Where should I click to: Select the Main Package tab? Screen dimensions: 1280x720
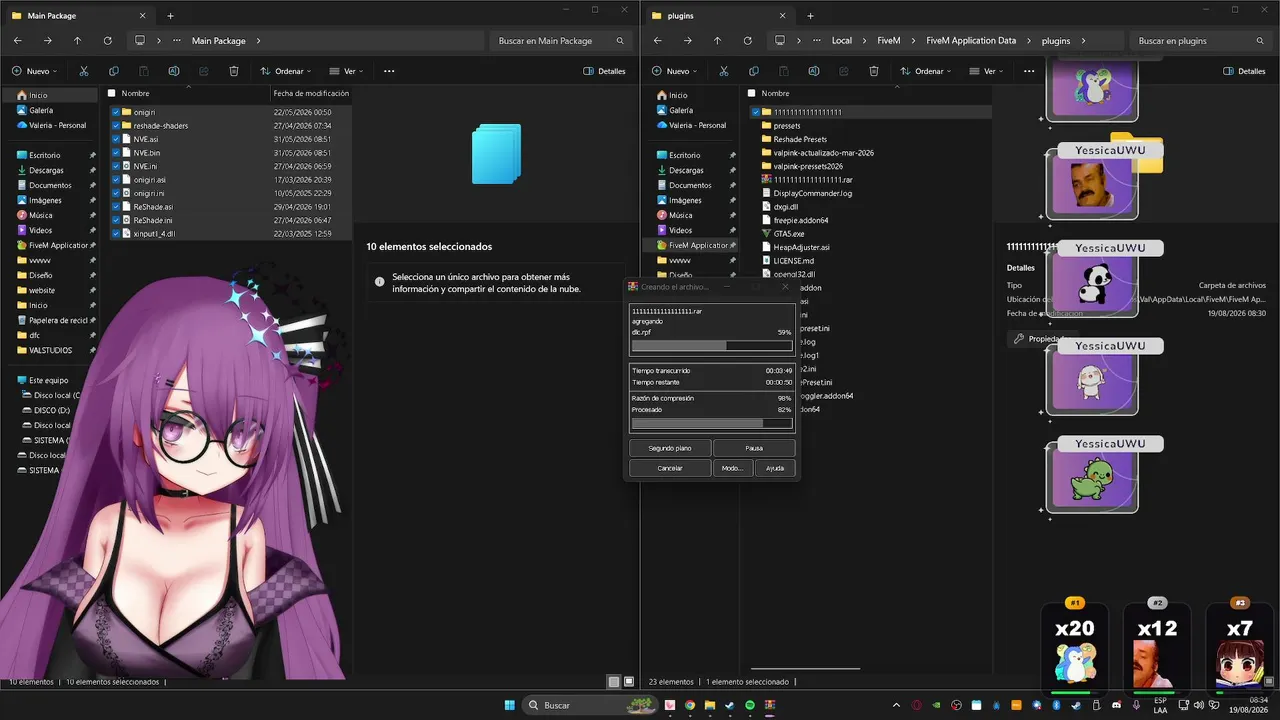pyautogui.click(x=80, y=16)
